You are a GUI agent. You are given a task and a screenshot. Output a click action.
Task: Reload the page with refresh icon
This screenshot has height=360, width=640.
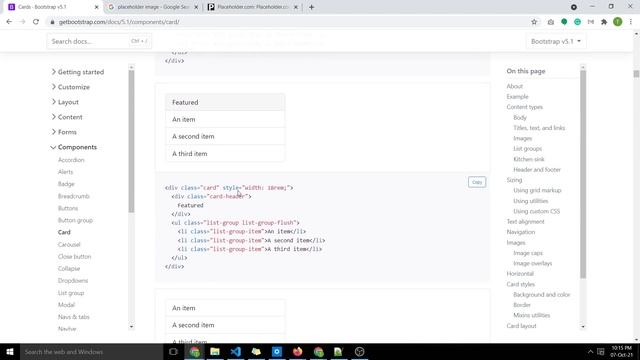[x=36, y=22]
